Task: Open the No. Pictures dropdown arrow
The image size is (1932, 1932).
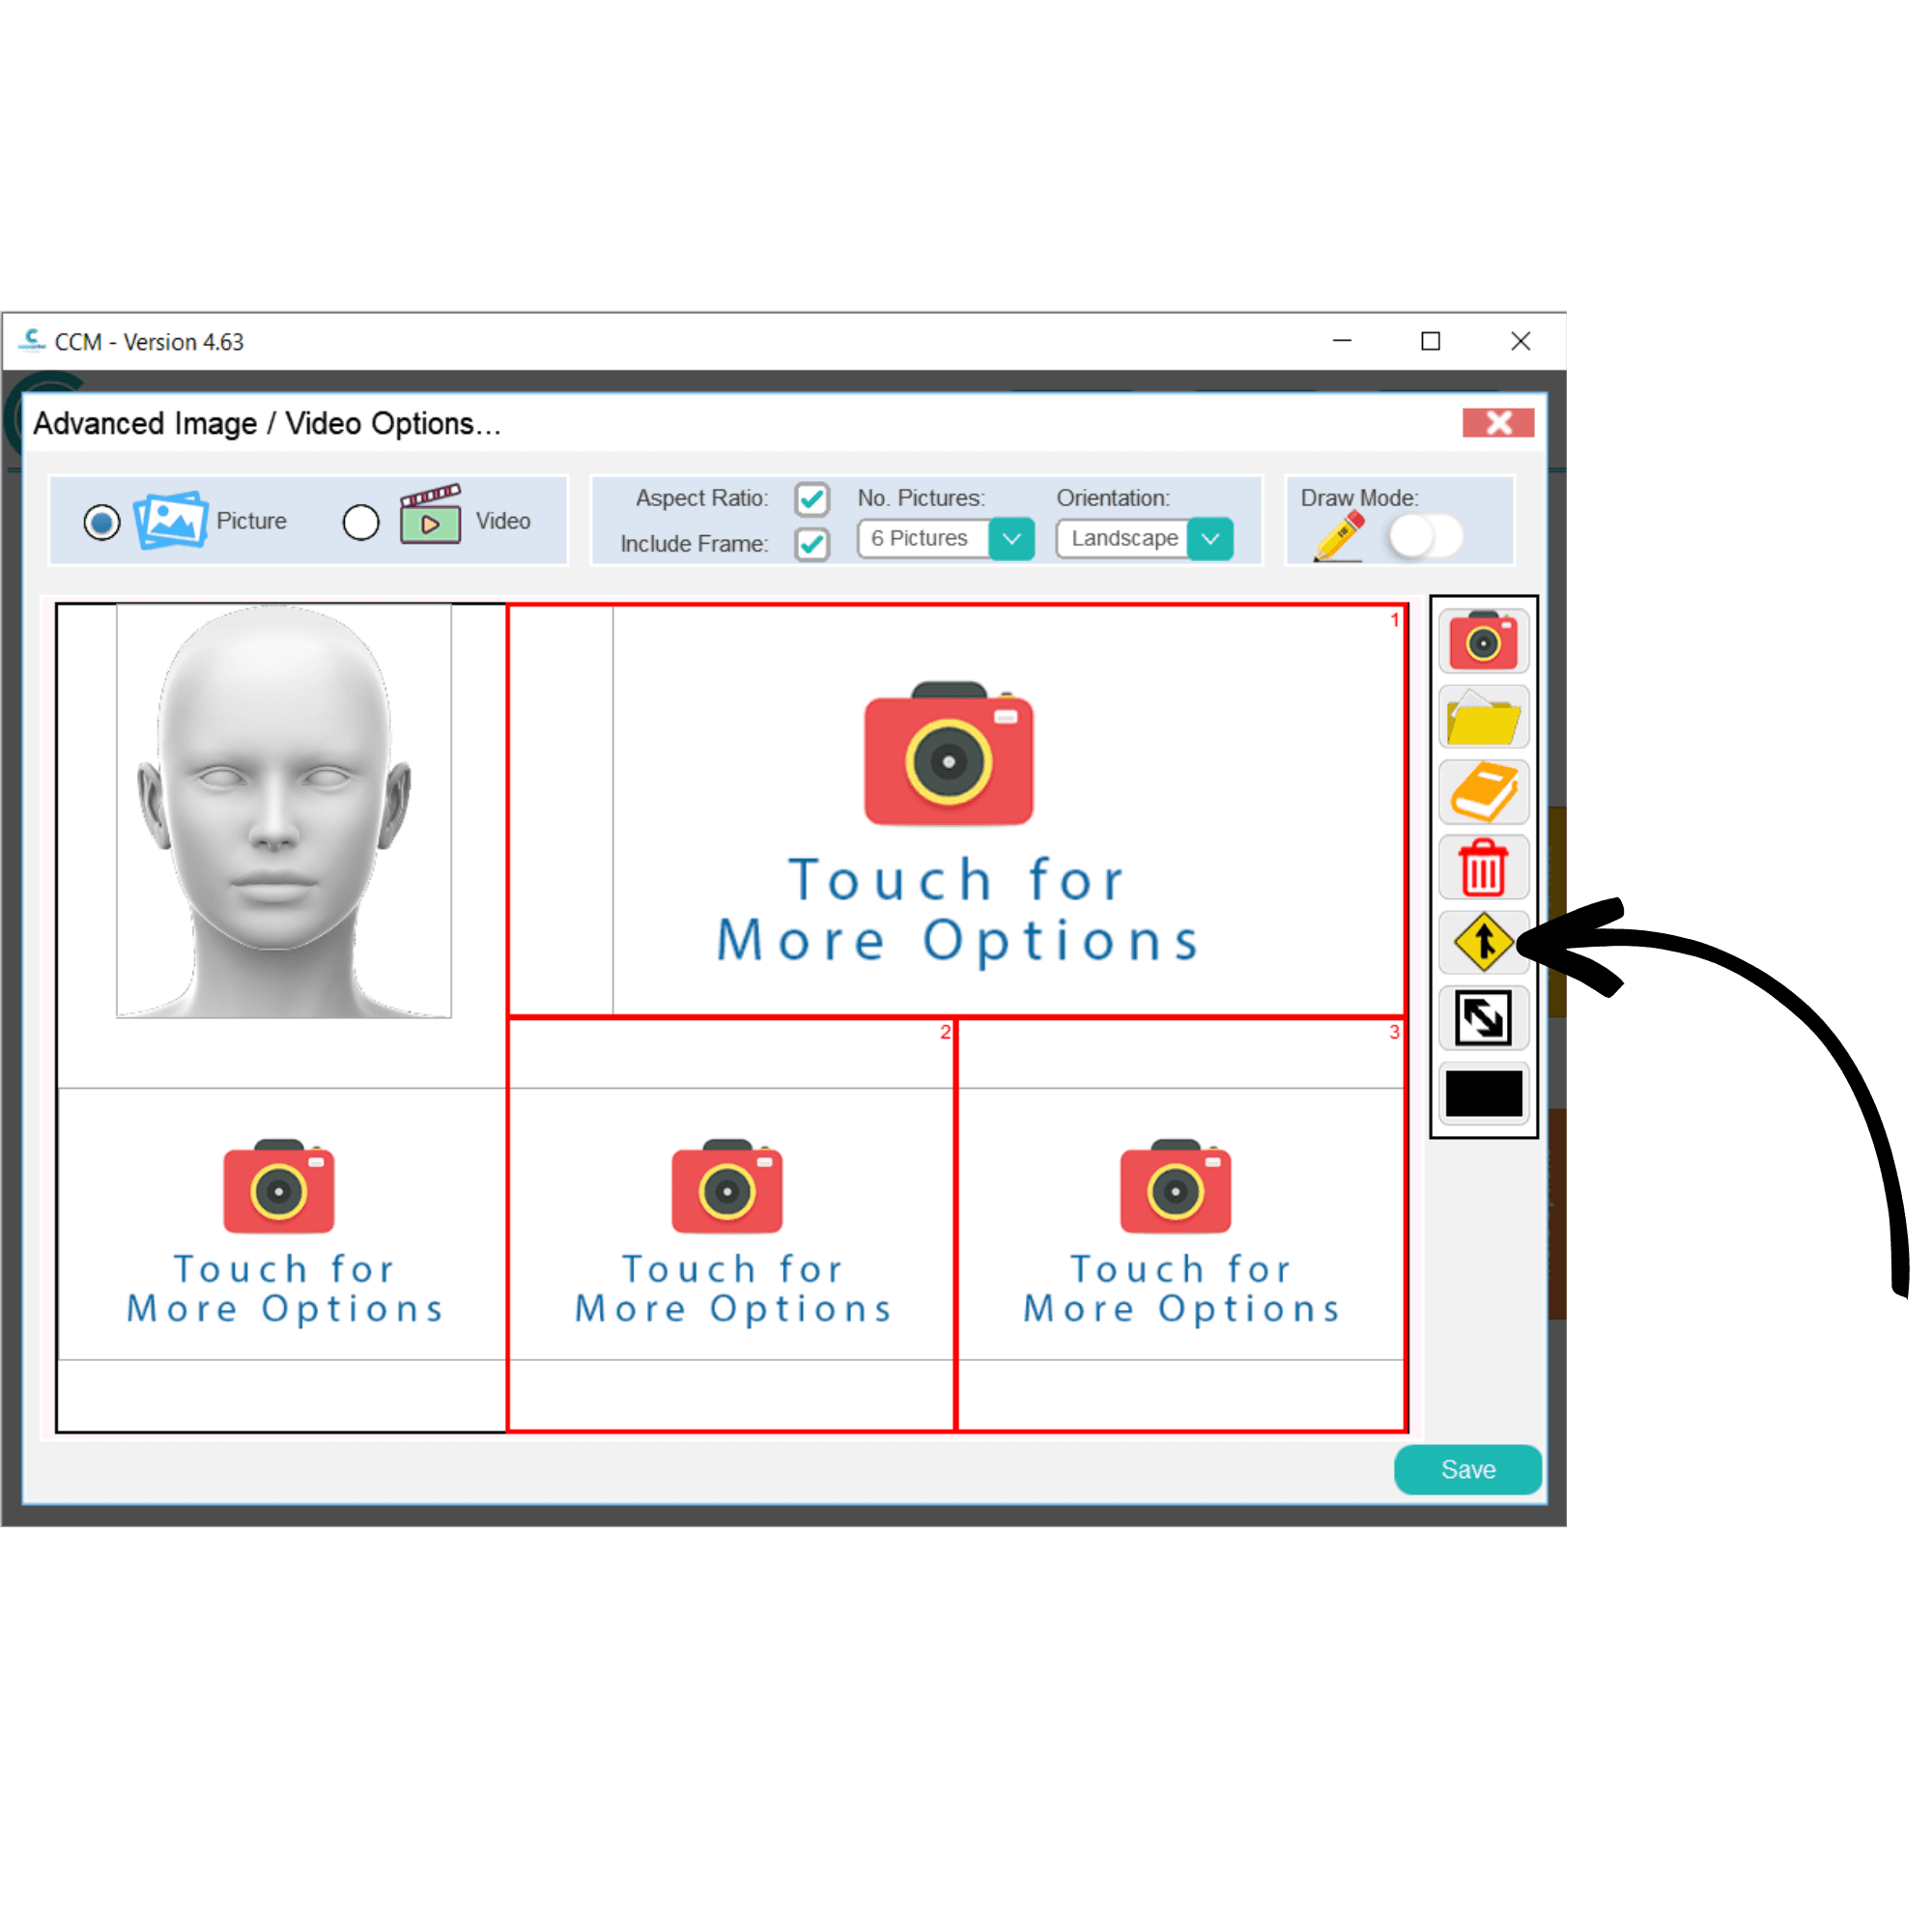Action: (x=1011, y=539)
